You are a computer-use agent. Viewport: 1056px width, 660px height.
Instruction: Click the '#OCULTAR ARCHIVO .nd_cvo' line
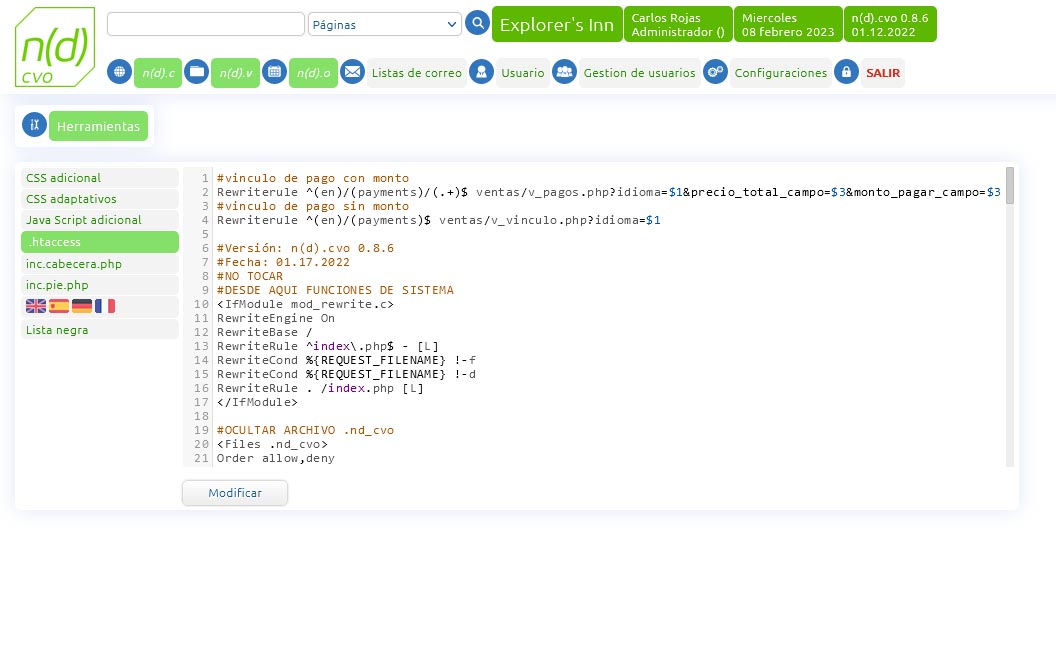click(305, 430)
